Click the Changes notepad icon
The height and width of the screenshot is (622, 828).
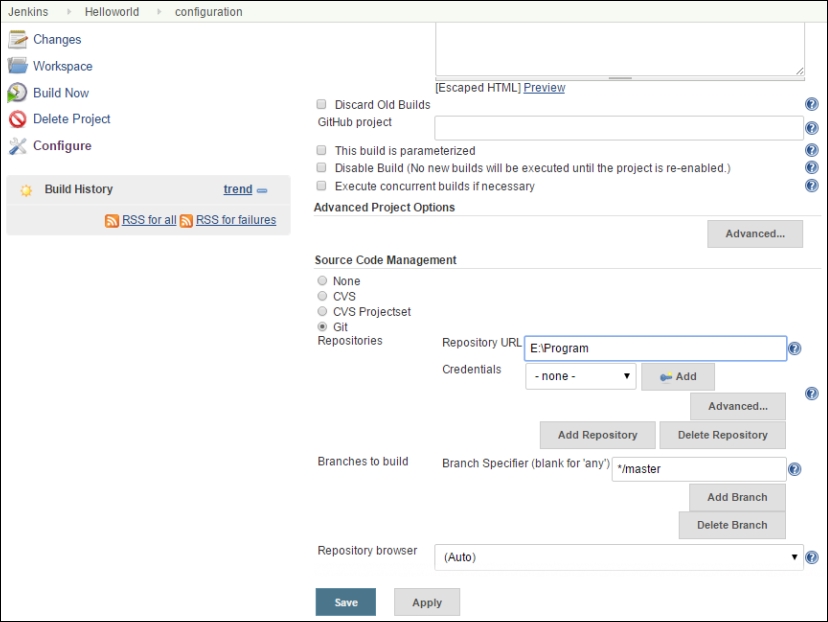click(x=17, y=39)
